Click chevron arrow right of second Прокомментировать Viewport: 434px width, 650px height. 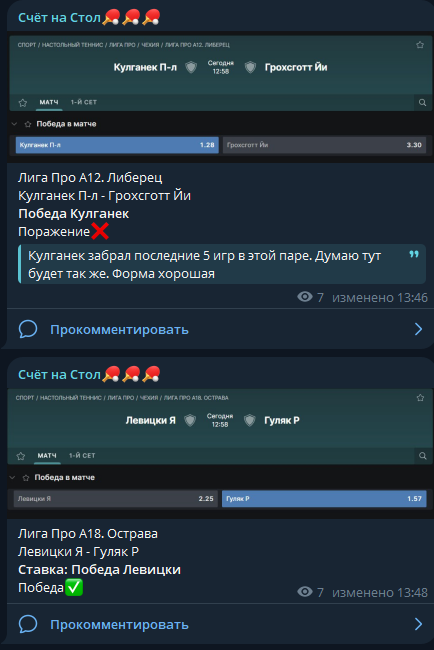pos(419,624)
